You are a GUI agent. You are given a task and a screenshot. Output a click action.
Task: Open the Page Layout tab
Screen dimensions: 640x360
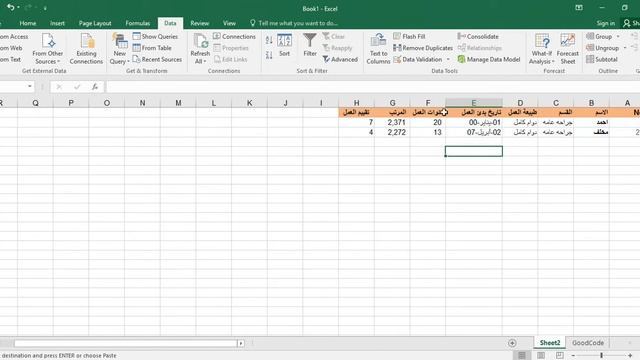click(x=95, y=23)
